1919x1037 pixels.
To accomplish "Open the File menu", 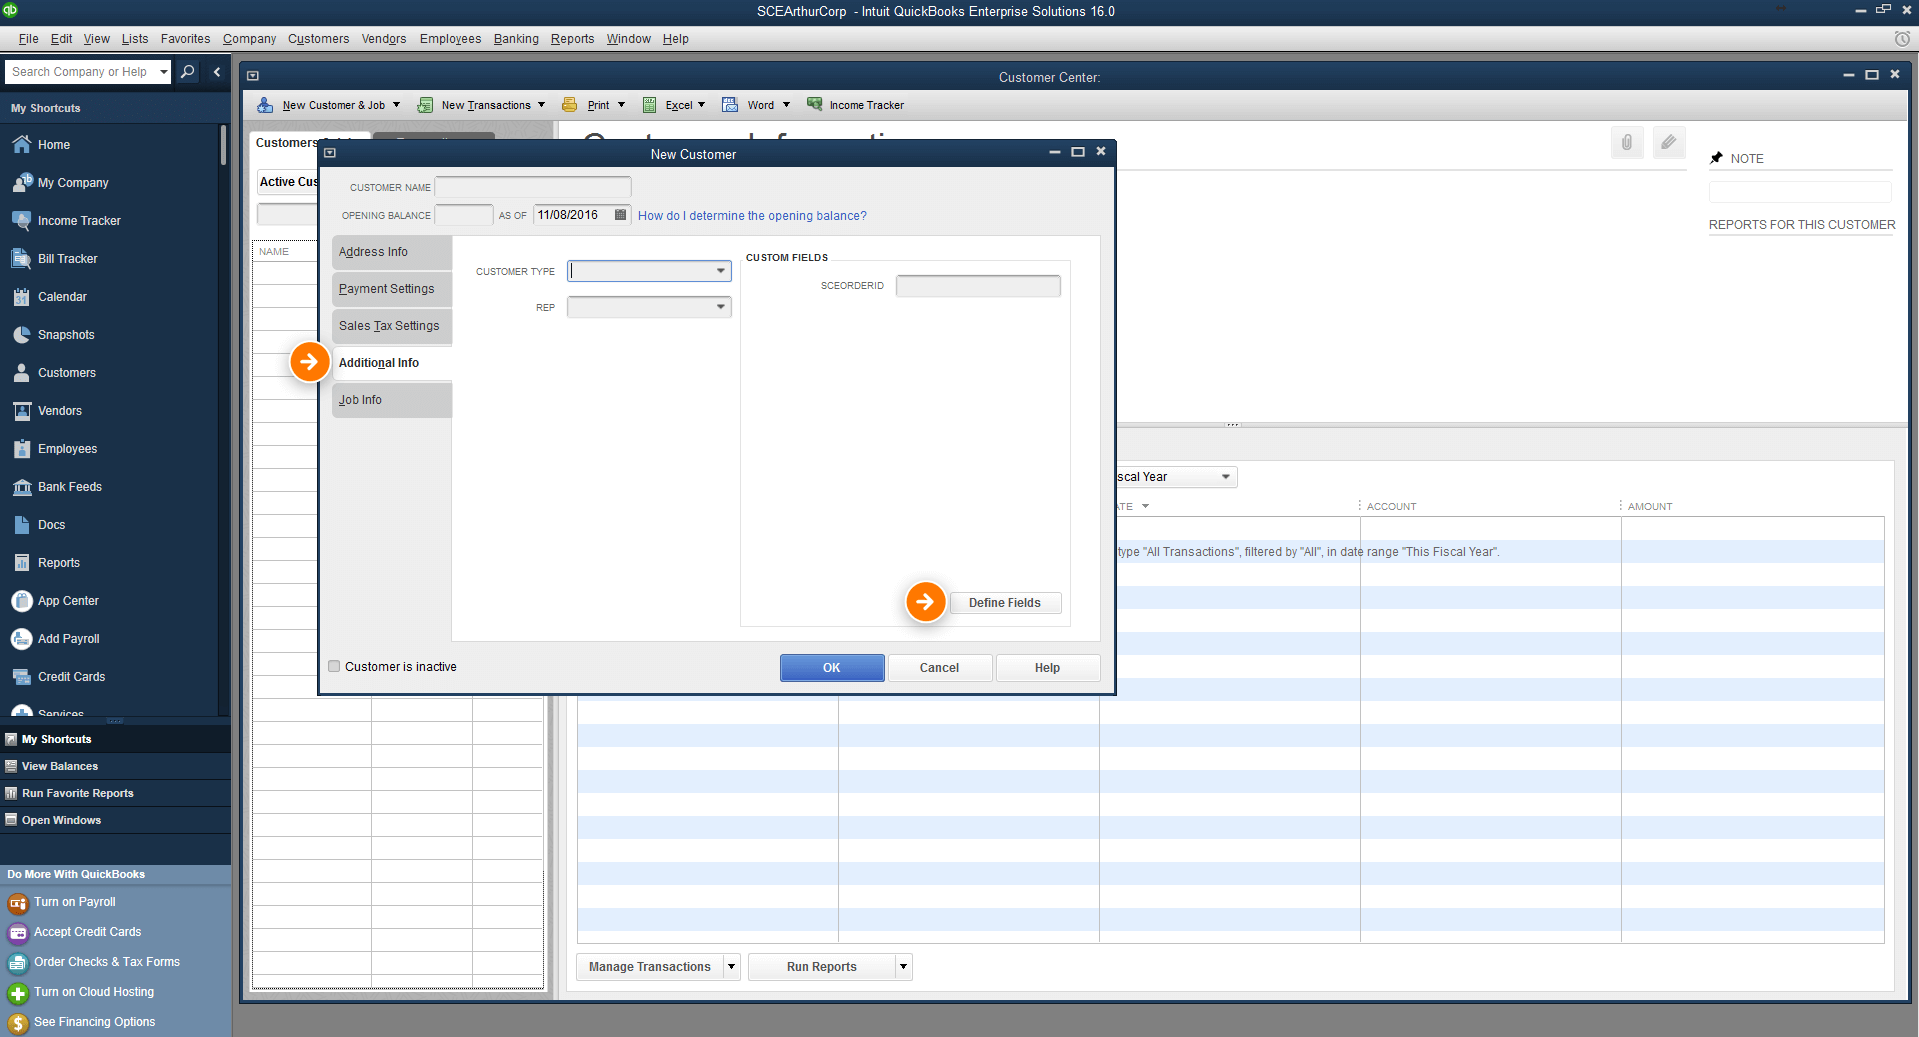I will [x=28, y=39].
